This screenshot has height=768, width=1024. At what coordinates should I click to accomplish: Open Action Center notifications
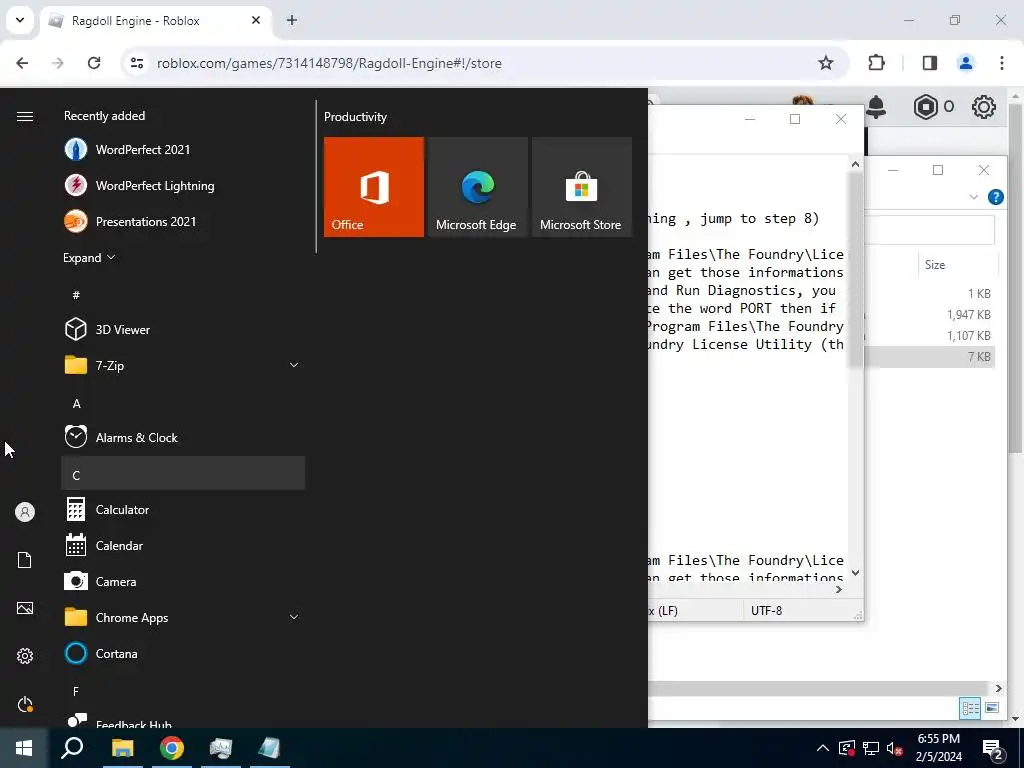[993, 748]
